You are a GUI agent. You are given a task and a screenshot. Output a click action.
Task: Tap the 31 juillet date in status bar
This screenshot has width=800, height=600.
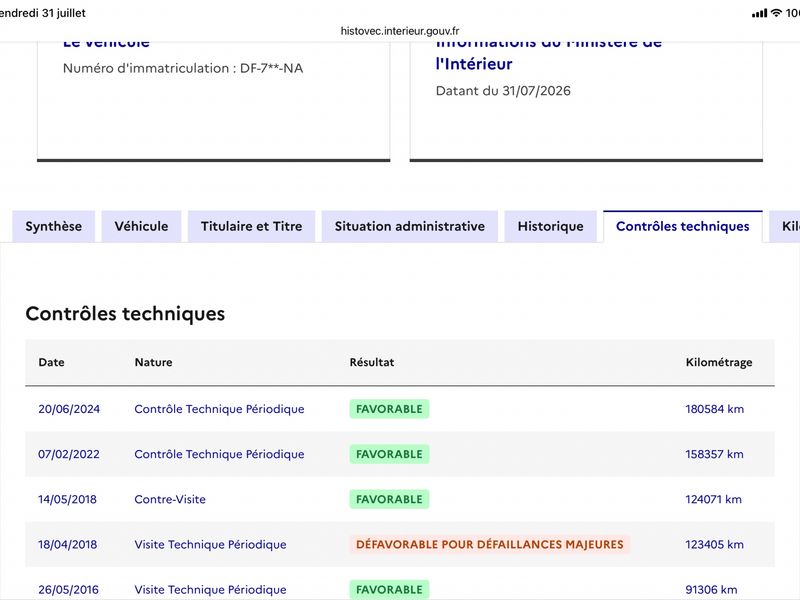point(64,13)
